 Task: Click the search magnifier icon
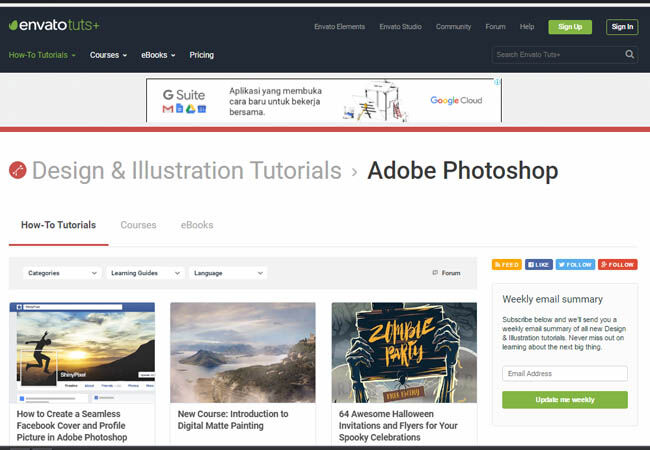tap(629, 54)
